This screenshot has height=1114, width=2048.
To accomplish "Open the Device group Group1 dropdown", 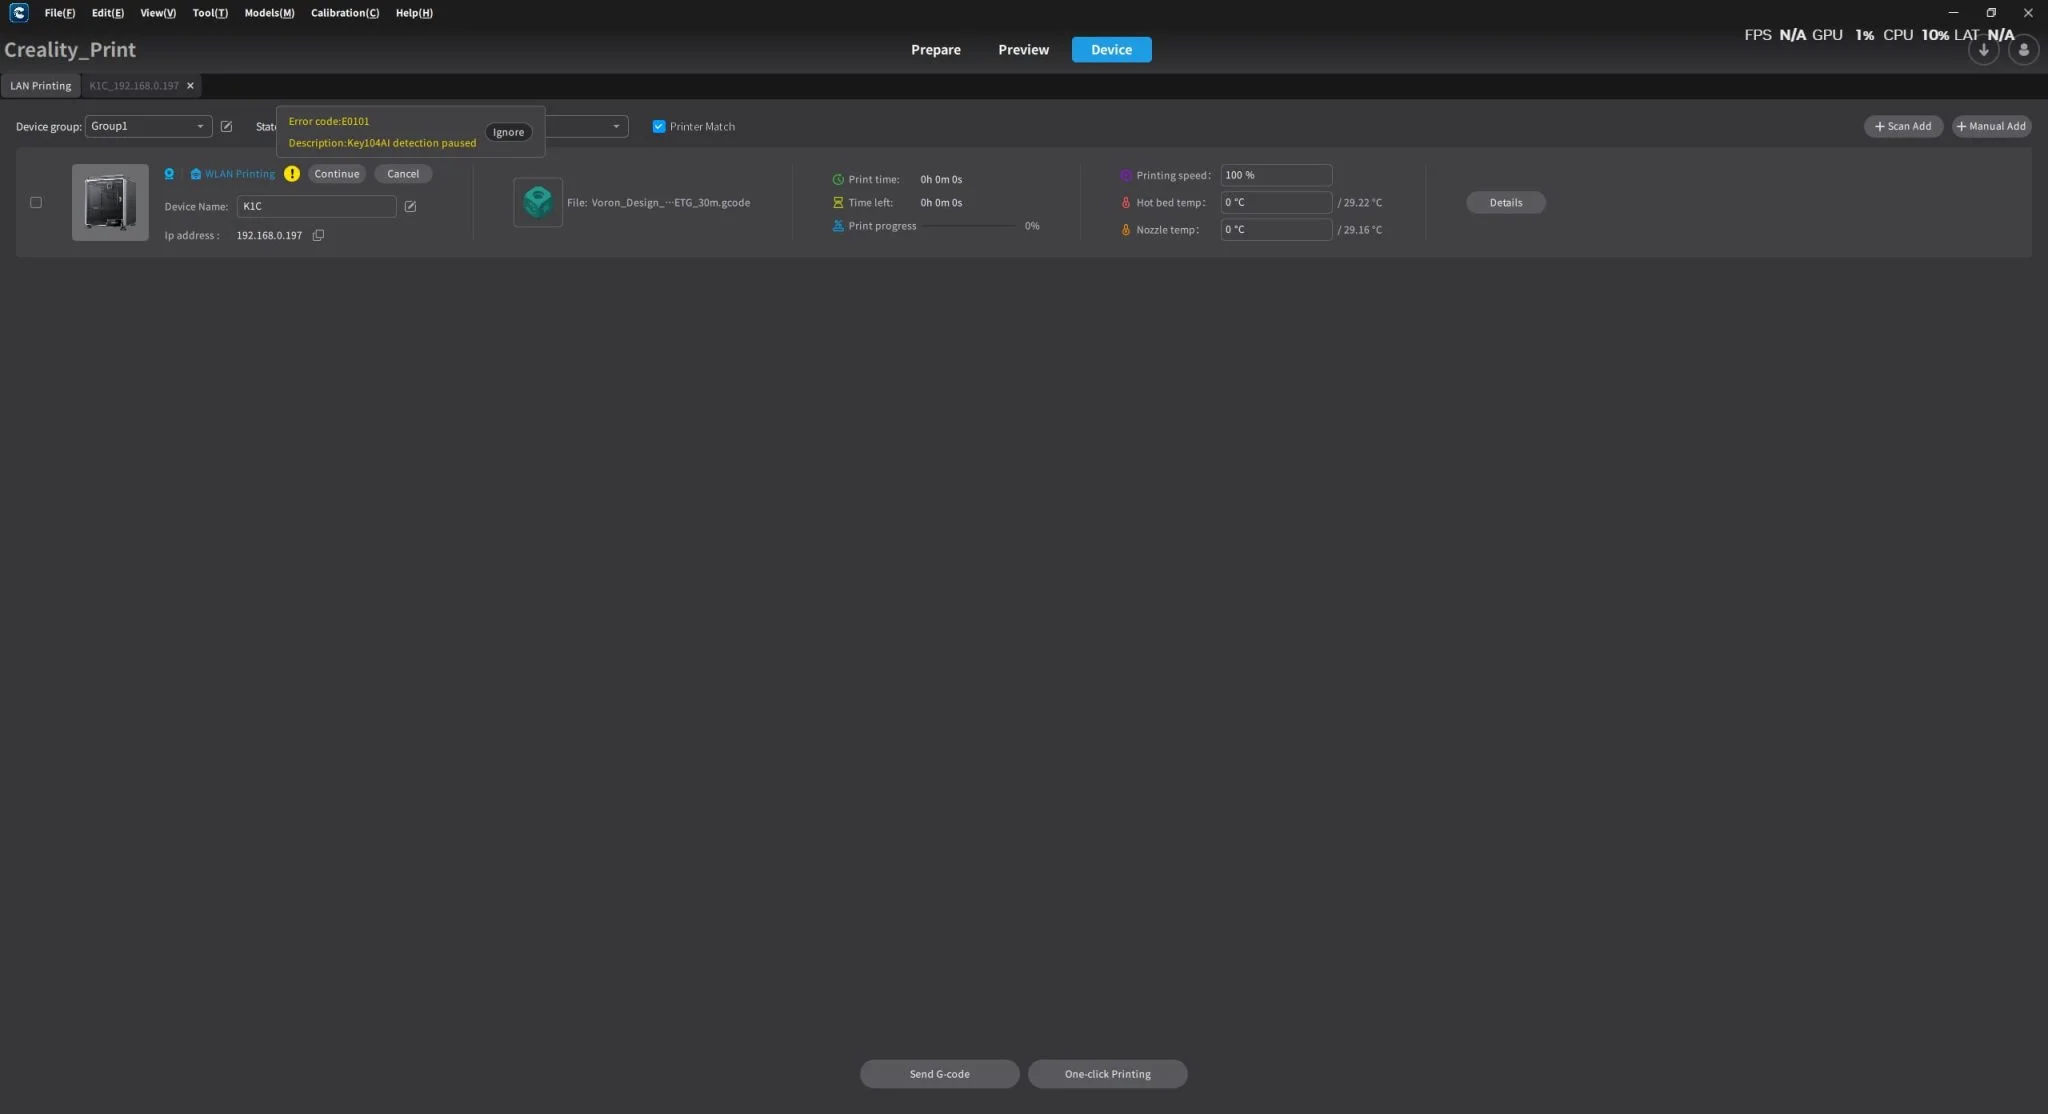I will (148, 127).
